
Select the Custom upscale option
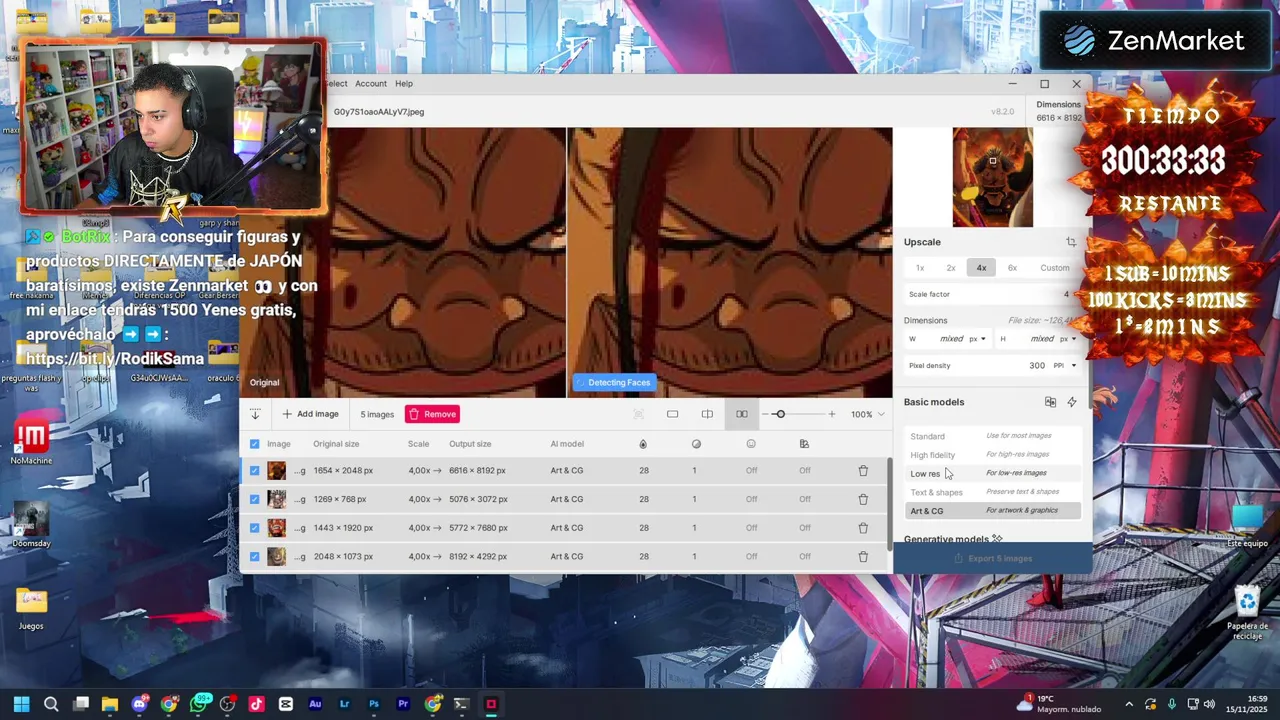click(1054, 268)
